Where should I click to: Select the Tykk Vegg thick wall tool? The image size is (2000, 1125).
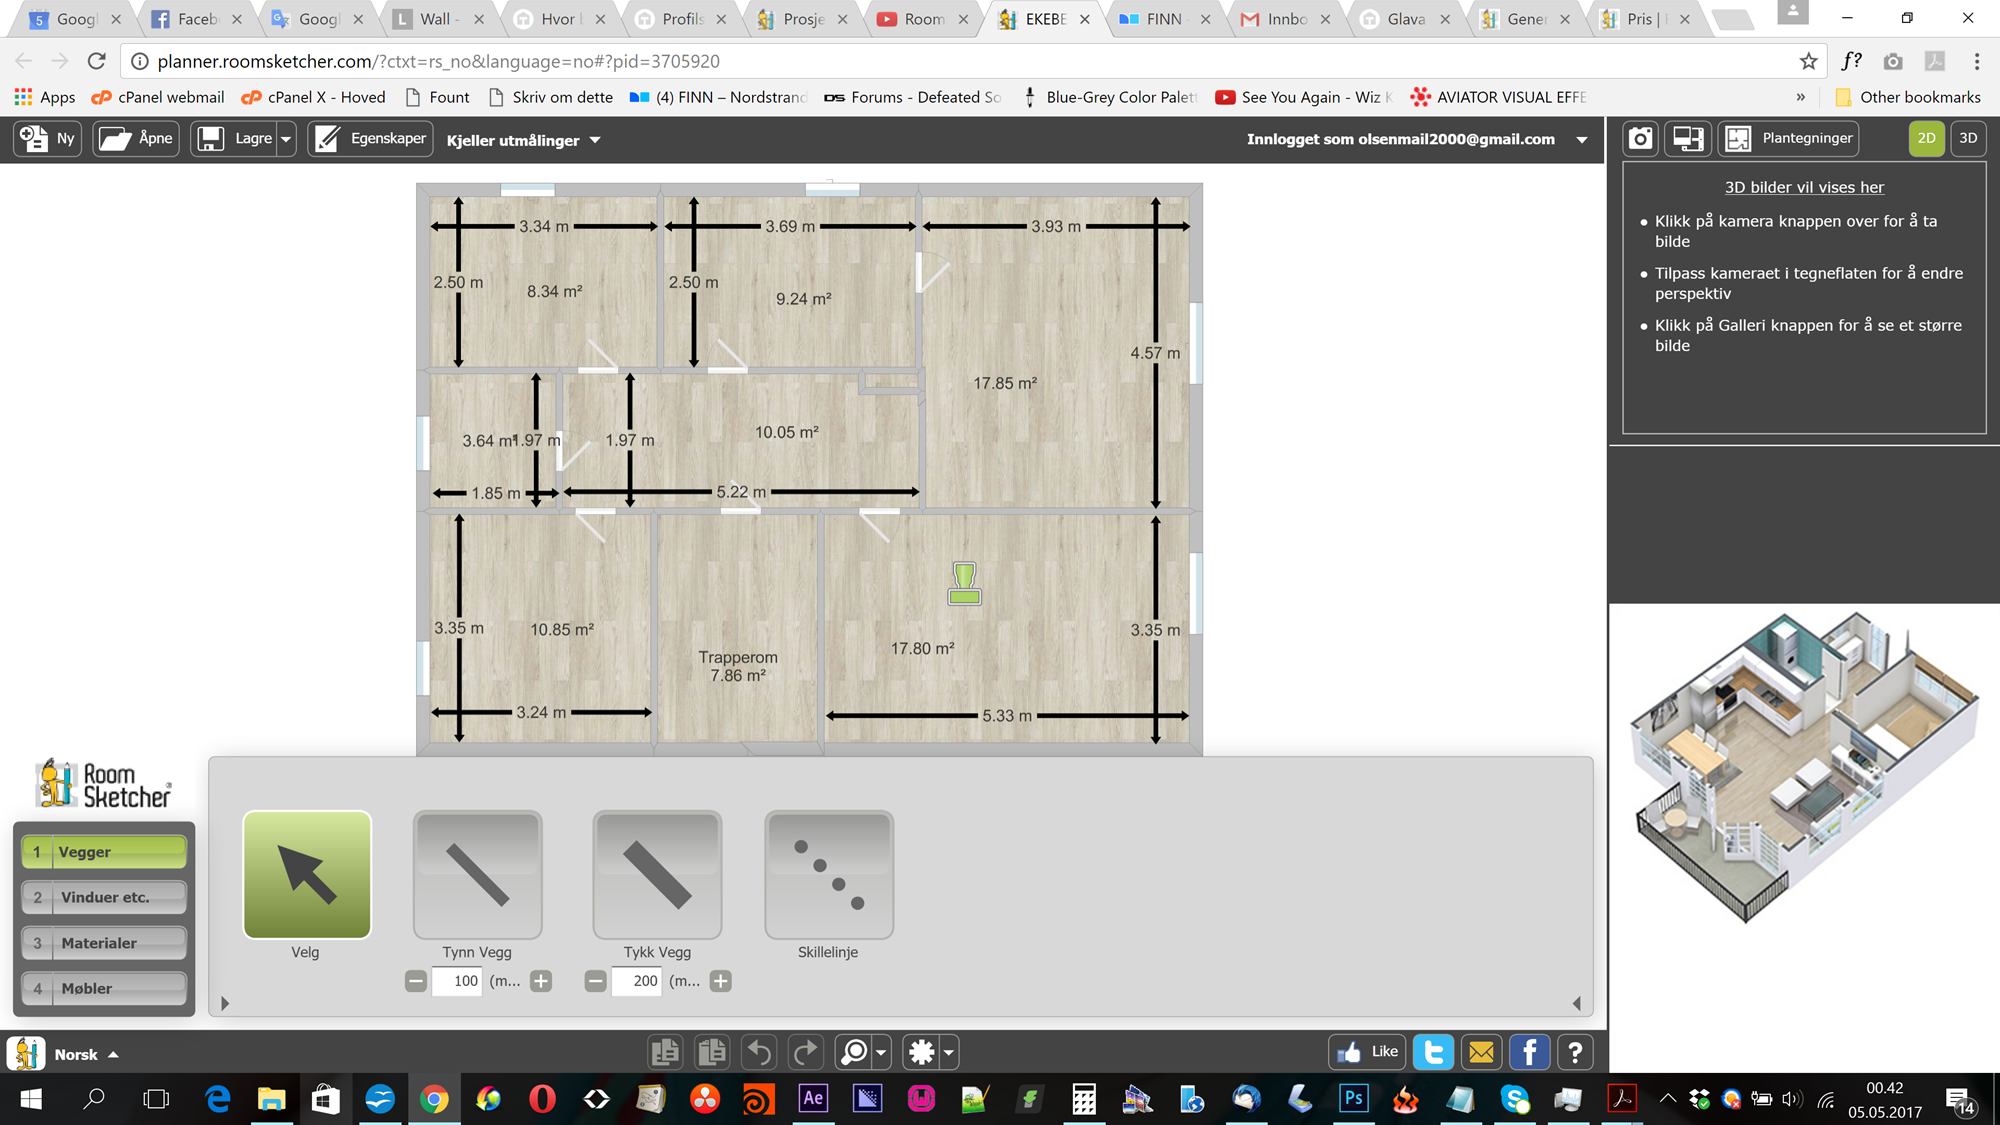(657, 875)
